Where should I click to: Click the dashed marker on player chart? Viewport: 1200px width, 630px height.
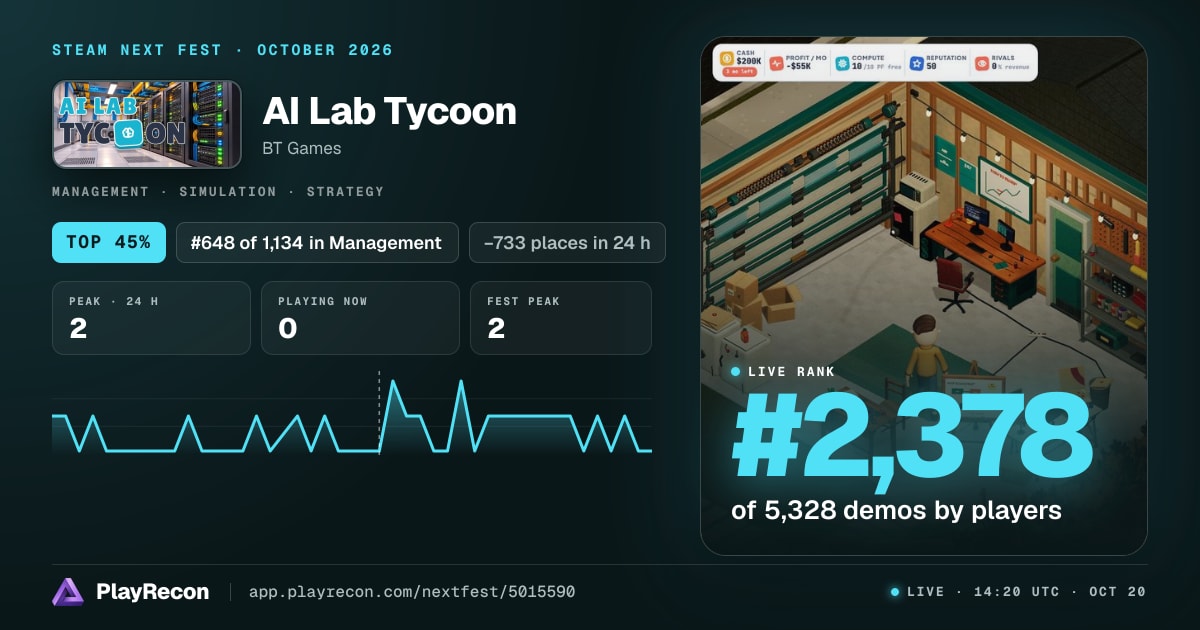pos(379,411)
